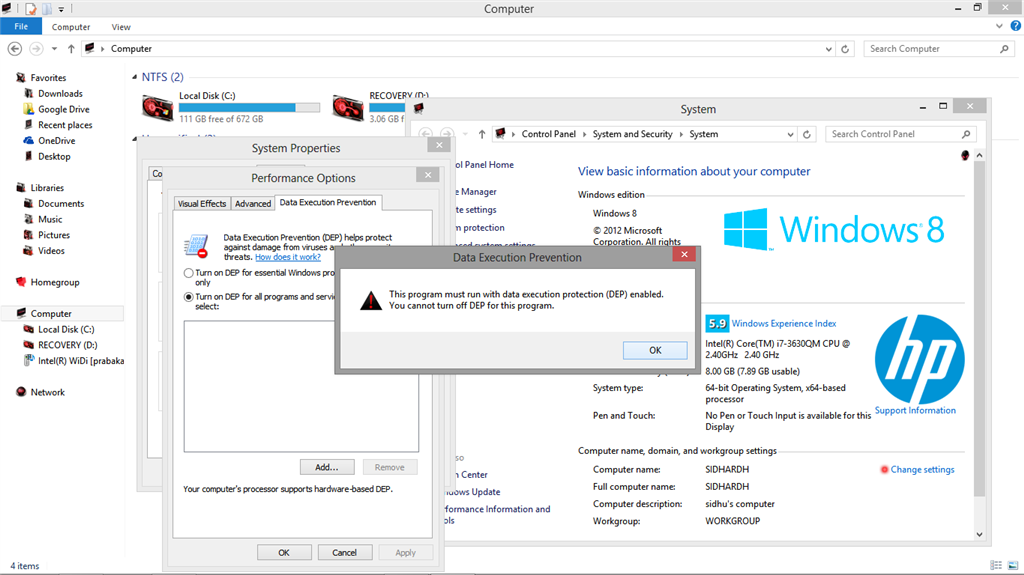Switch to the Advanced tab in Performance Options
The image size is (1024, 575).
click(x=253, y=203)
